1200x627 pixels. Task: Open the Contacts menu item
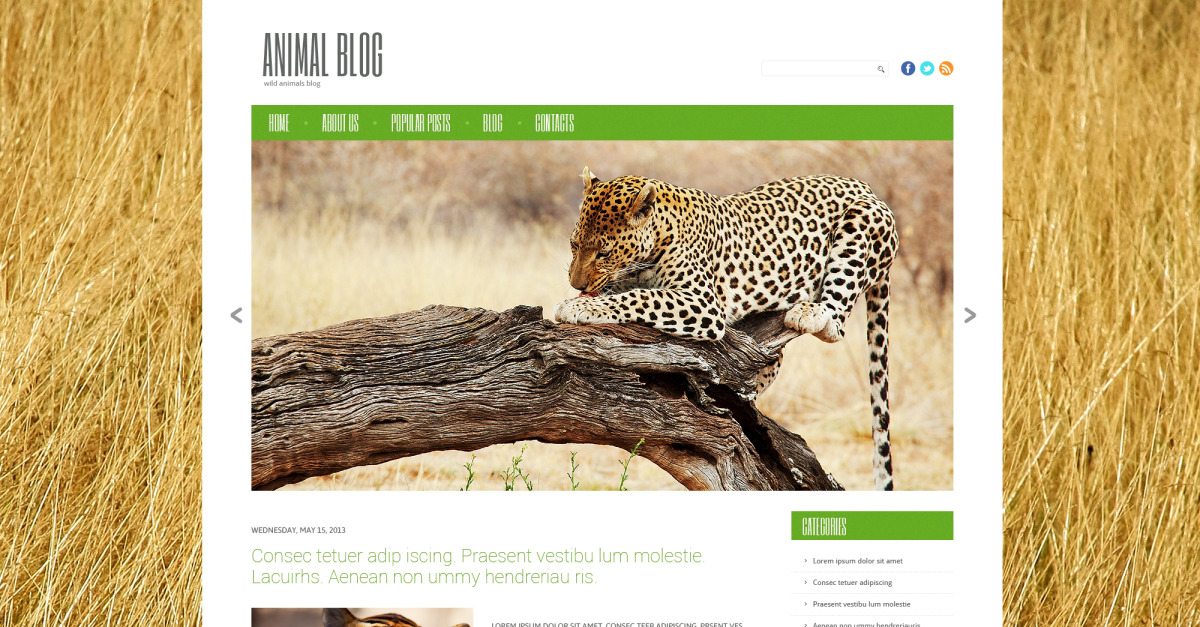[554, 123]
